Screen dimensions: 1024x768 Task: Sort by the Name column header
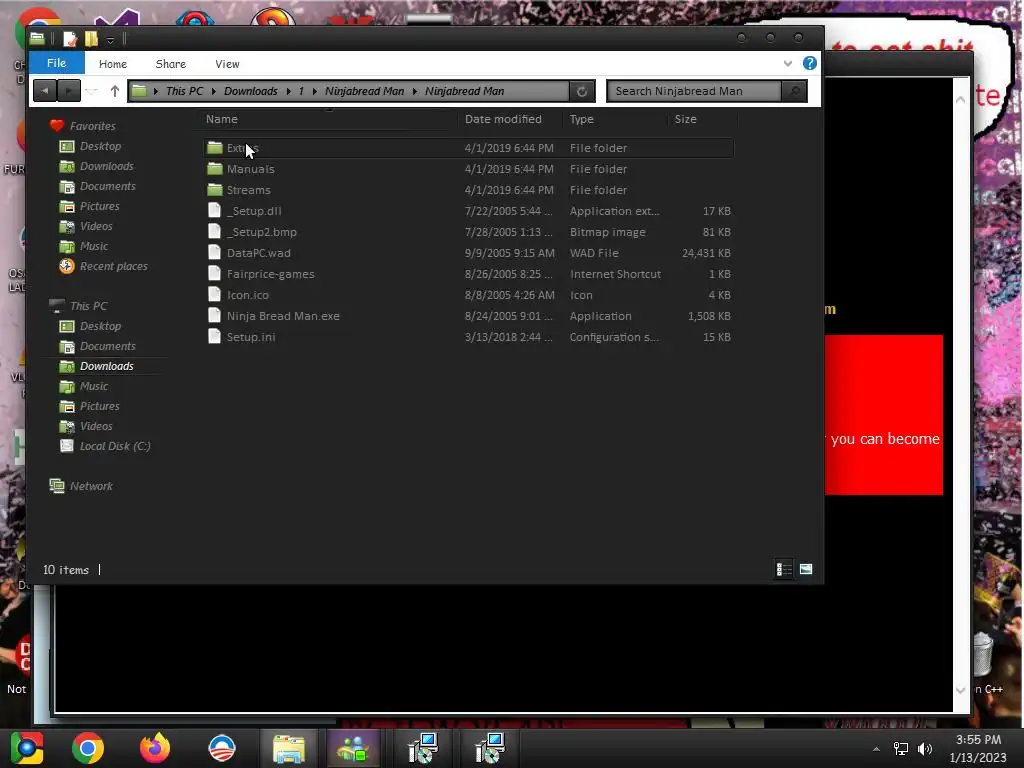click(x=221, y=119)
